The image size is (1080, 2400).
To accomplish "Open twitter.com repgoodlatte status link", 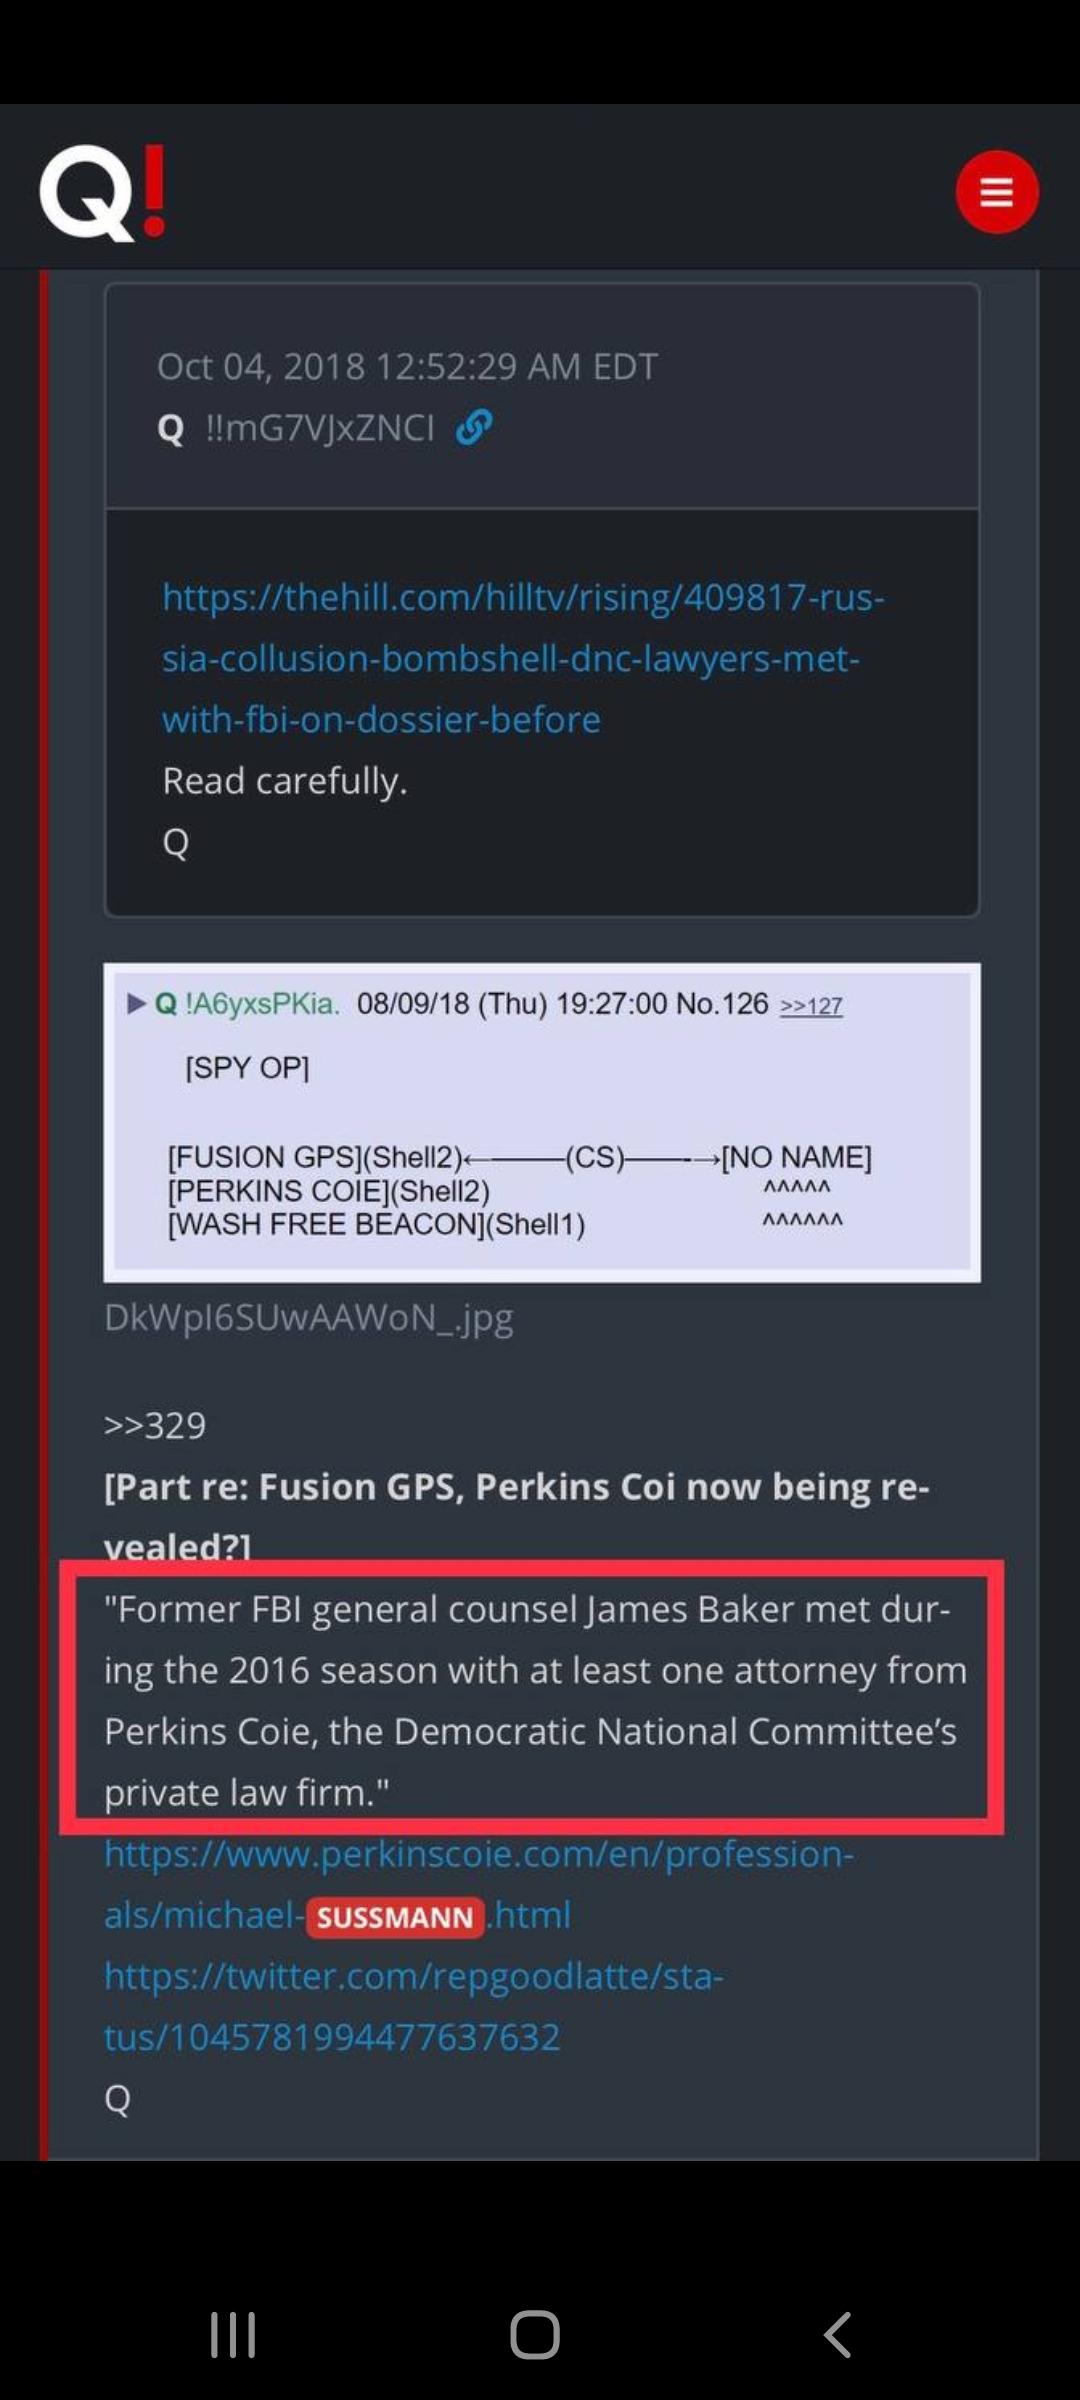I will point(413,2006).
